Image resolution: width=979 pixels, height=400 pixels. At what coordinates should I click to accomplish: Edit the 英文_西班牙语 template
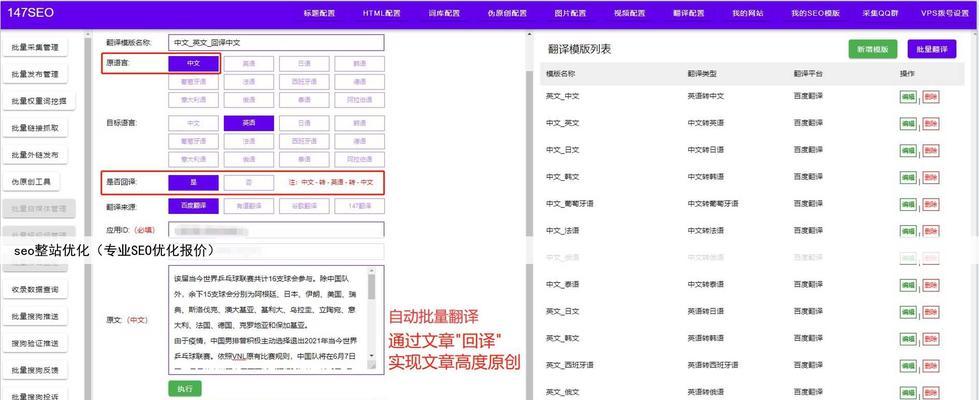[x=908, y=365]
